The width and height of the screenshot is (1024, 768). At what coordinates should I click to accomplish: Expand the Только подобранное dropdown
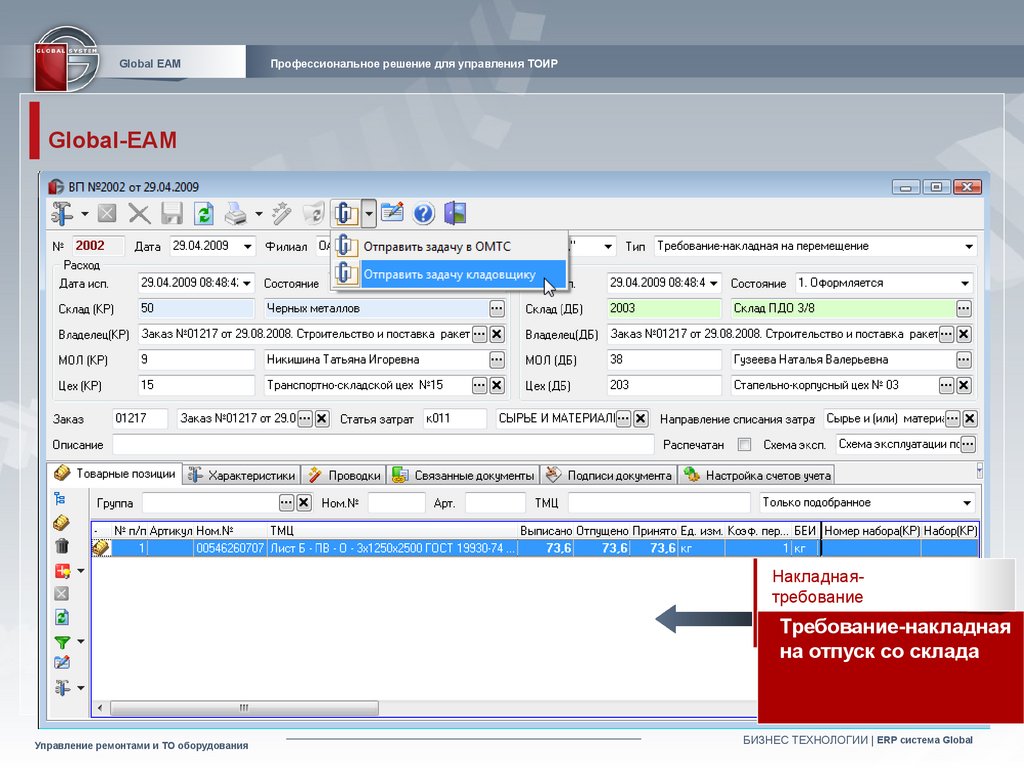point(967,503)
